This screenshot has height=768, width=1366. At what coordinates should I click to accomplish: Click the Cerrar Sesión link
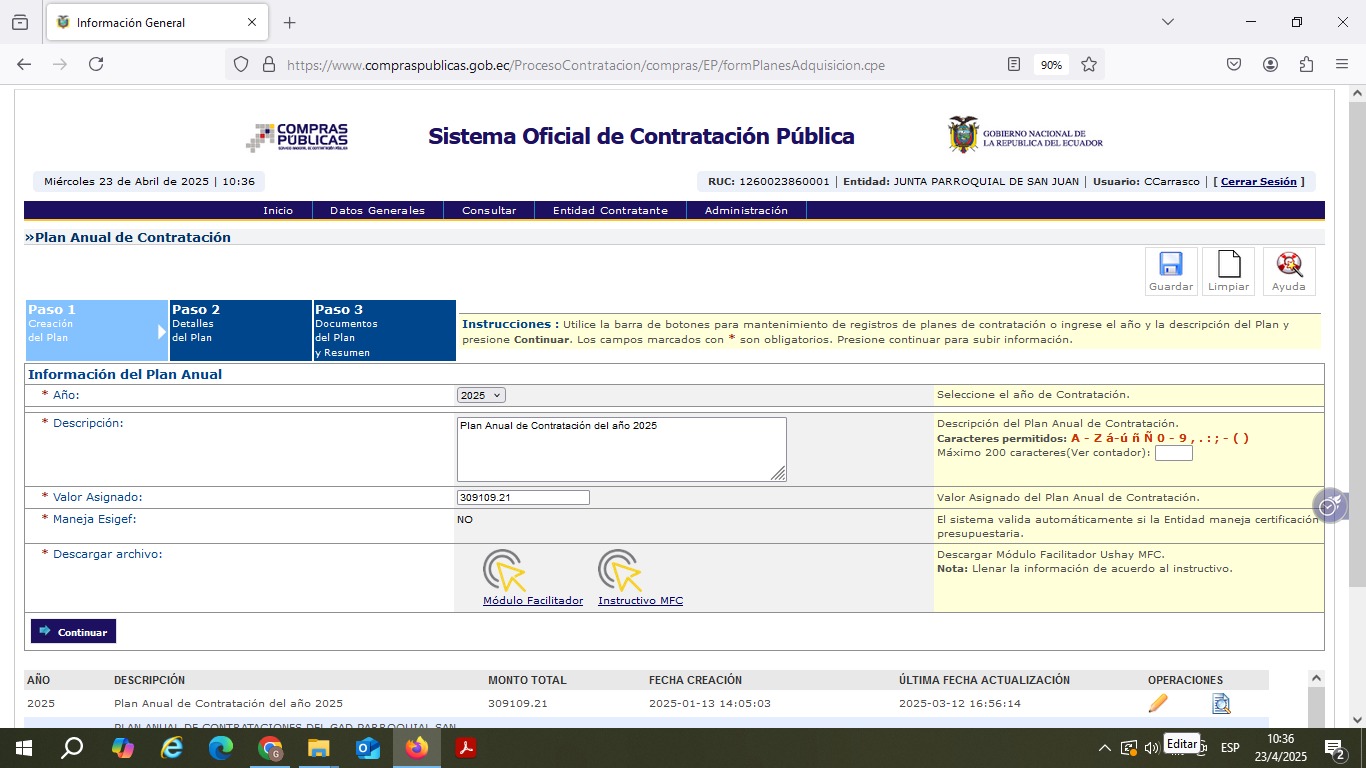(1259, 182)
